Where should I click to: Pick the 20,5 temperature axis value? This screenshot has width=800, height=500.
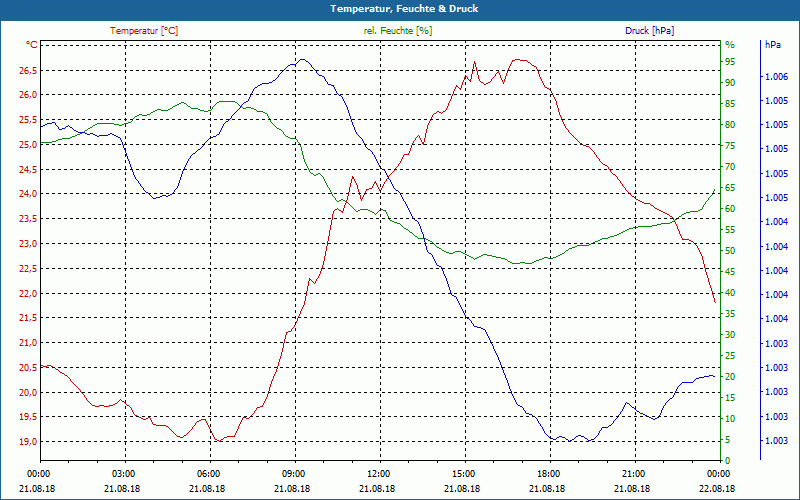(28, 367)
